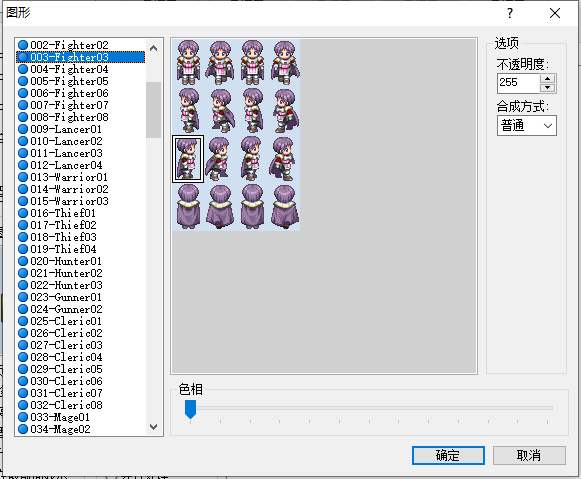This screenshot has height=479, width=581.
Task: Select 024-Gunner02 graphic
Action: [81, 309]
